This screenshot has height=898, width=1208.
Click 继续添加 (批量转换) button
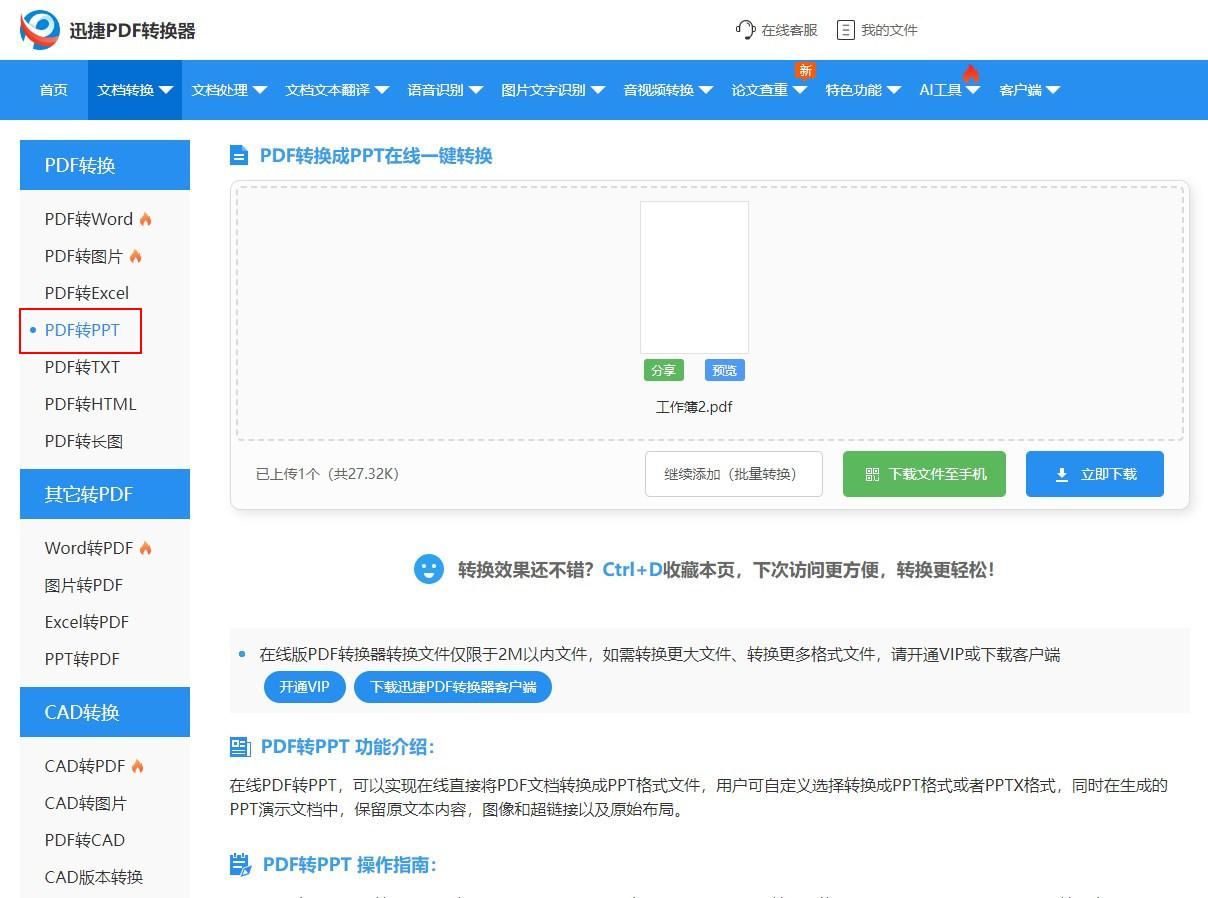tap(734, 474)
